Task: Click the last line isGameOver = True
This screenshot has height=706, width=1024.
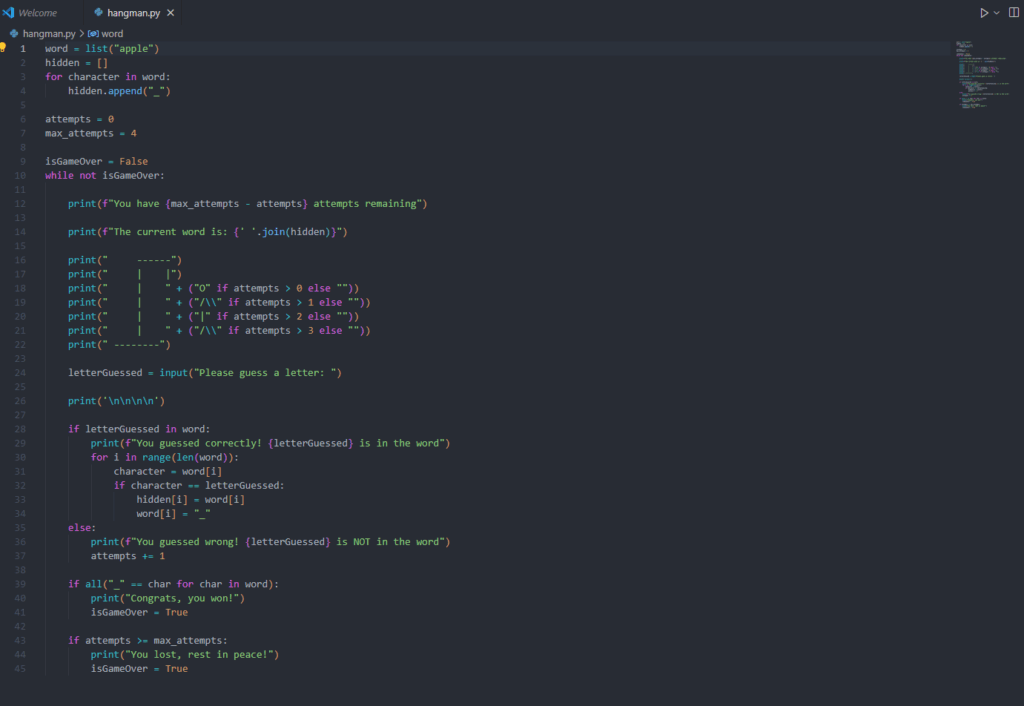Action: coord(139,668)
